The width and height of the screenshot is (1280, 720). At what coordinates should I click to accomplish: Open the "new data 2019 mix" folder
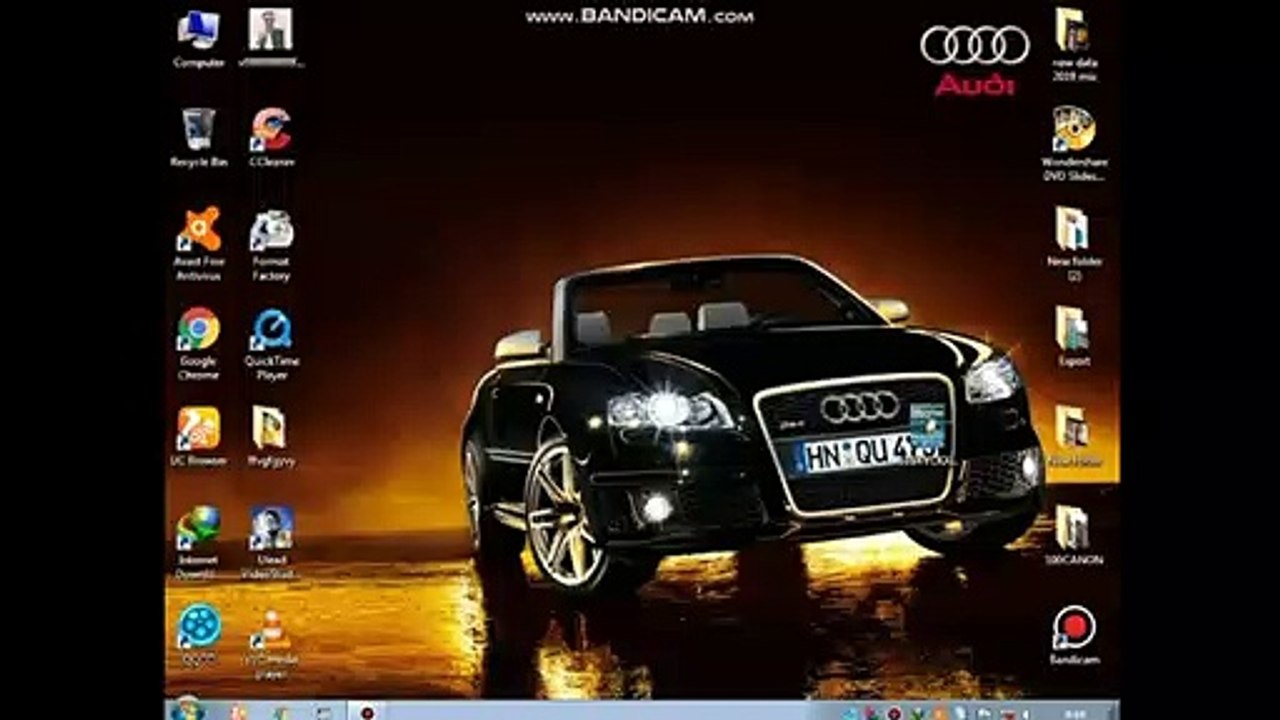click(1073, 45)
